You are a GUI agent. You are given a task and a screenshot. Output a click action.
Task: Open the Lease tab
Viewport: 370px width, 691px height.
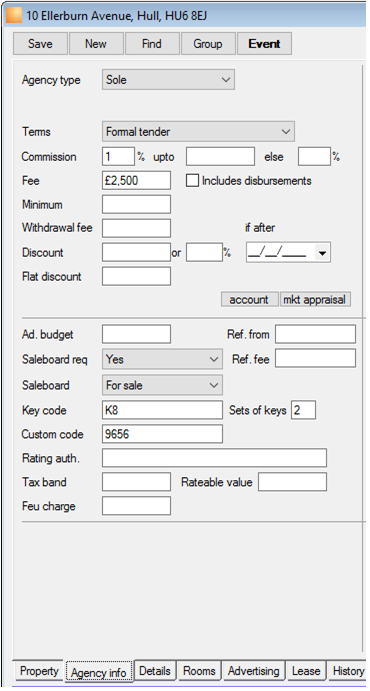coord(306,671)
